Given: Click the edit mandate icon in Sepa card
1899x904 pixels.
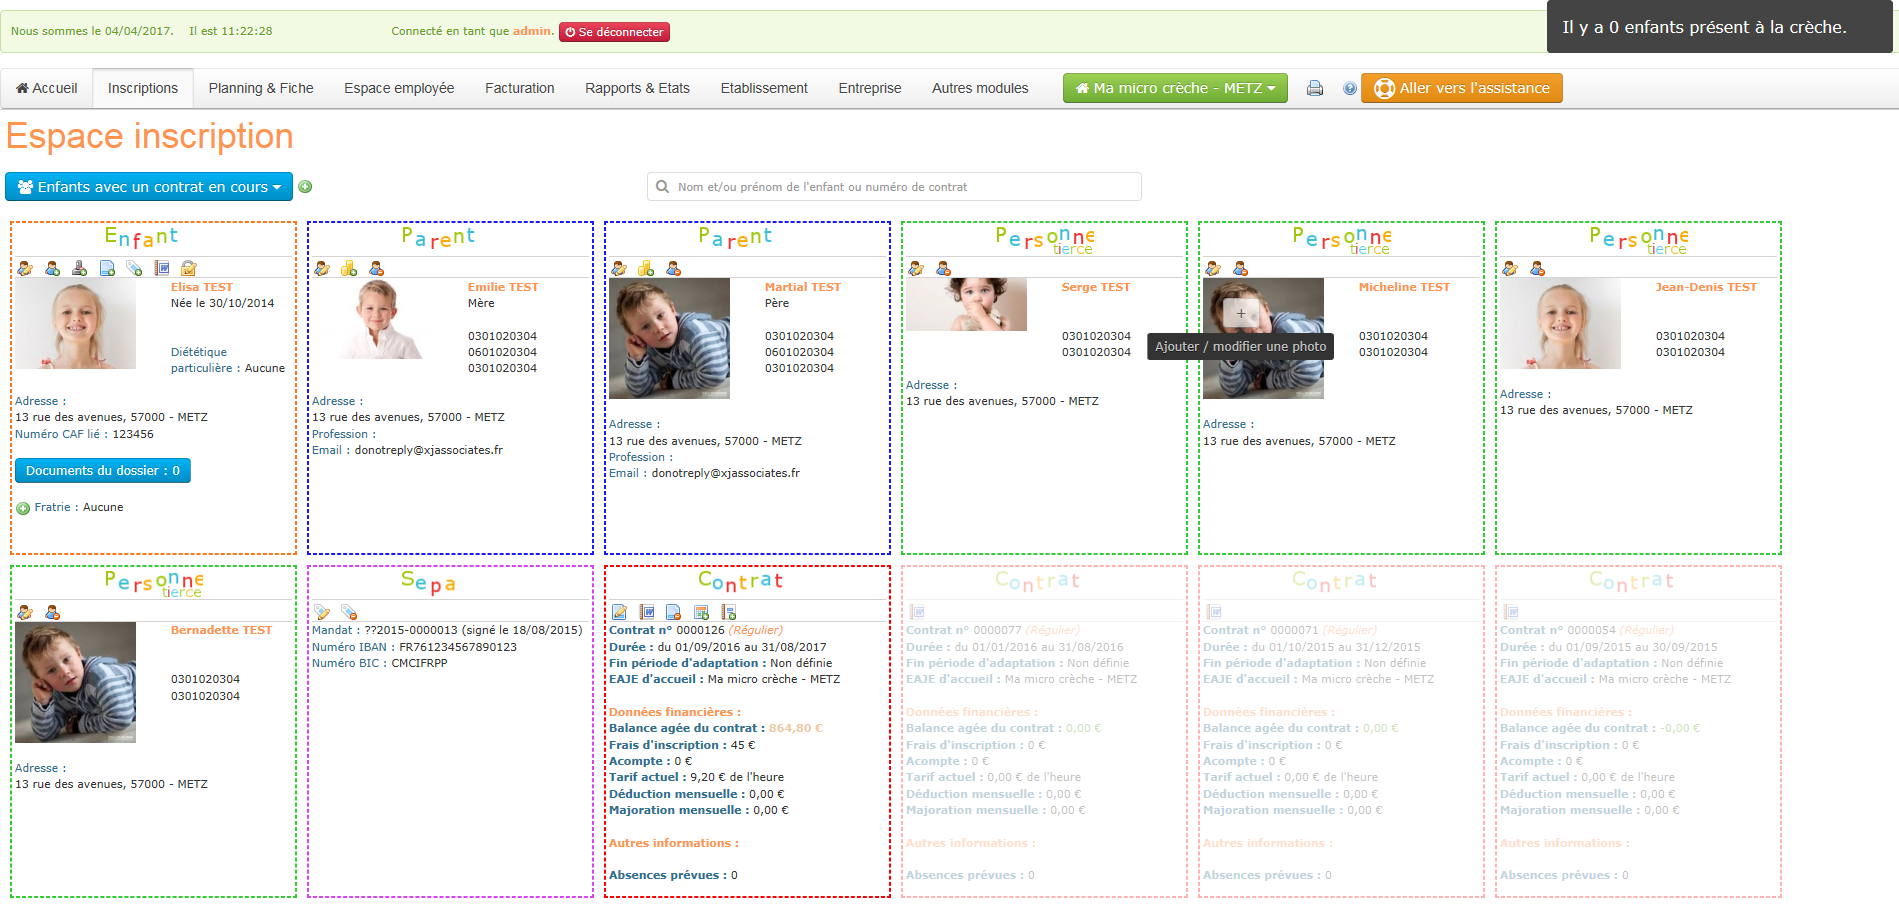Looking at the screenshot, I should (322, 612).
